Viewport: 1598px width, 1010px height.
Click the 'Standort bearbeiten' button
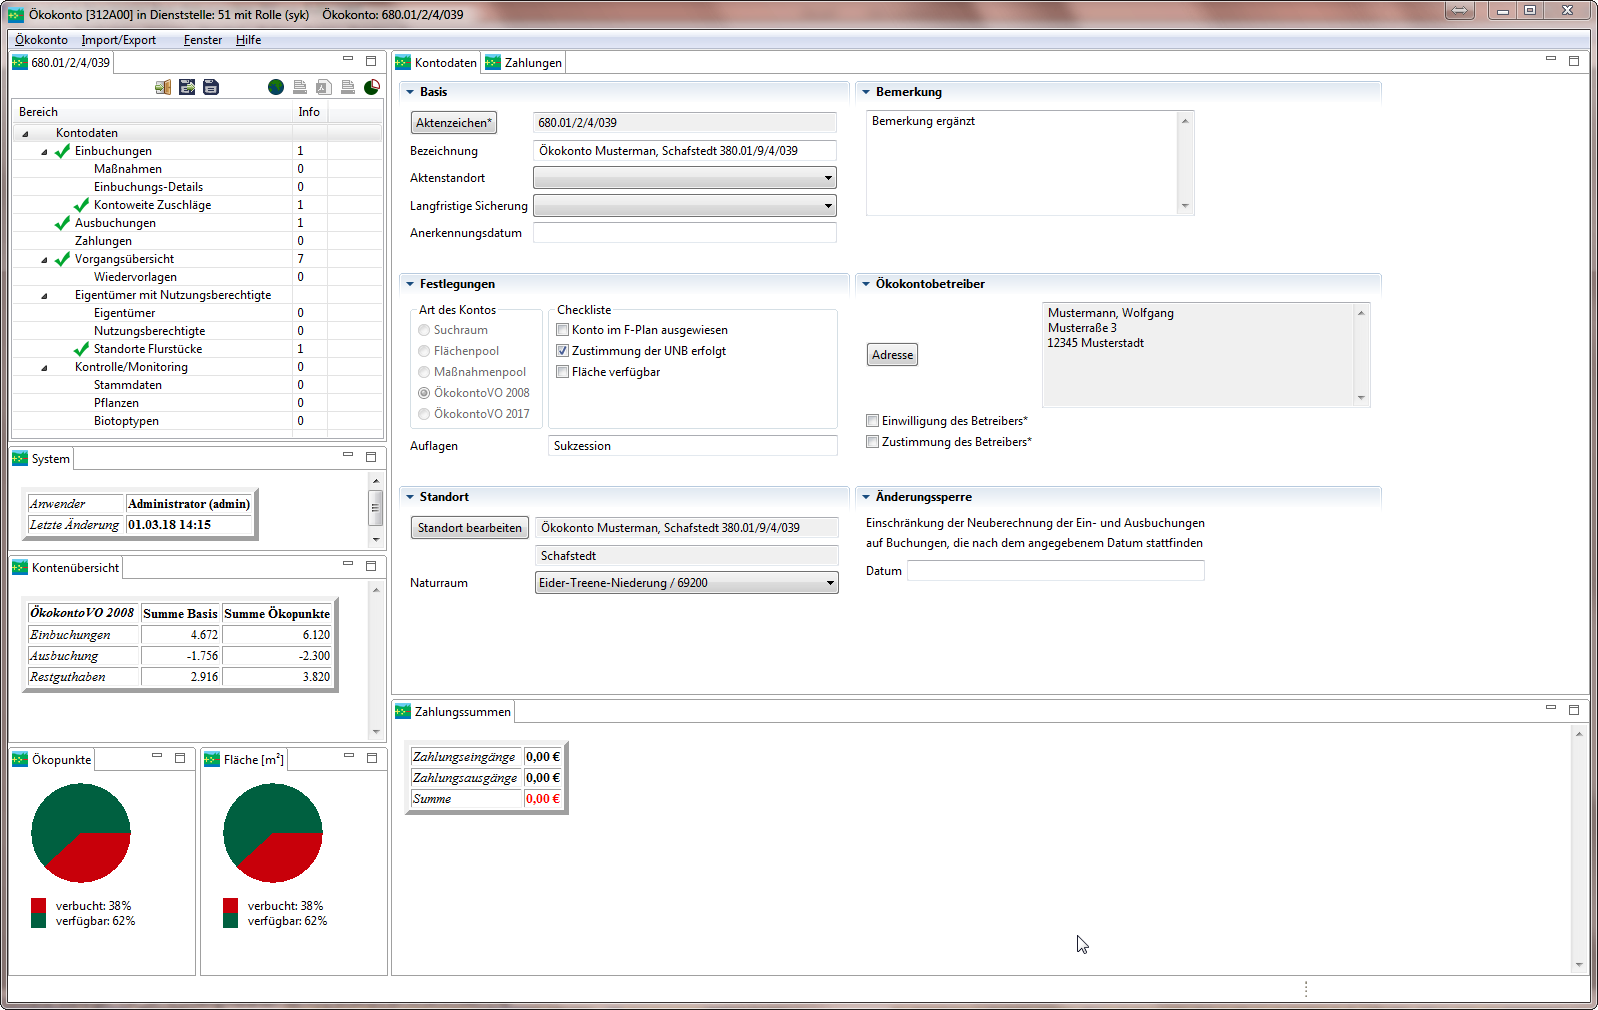pos(469,528)
